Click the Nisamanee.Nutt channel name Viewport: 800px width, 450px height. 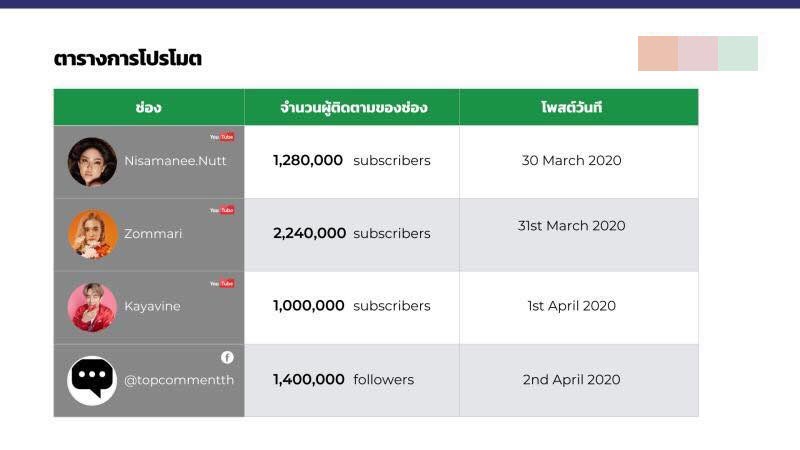[x=175, y=161]
